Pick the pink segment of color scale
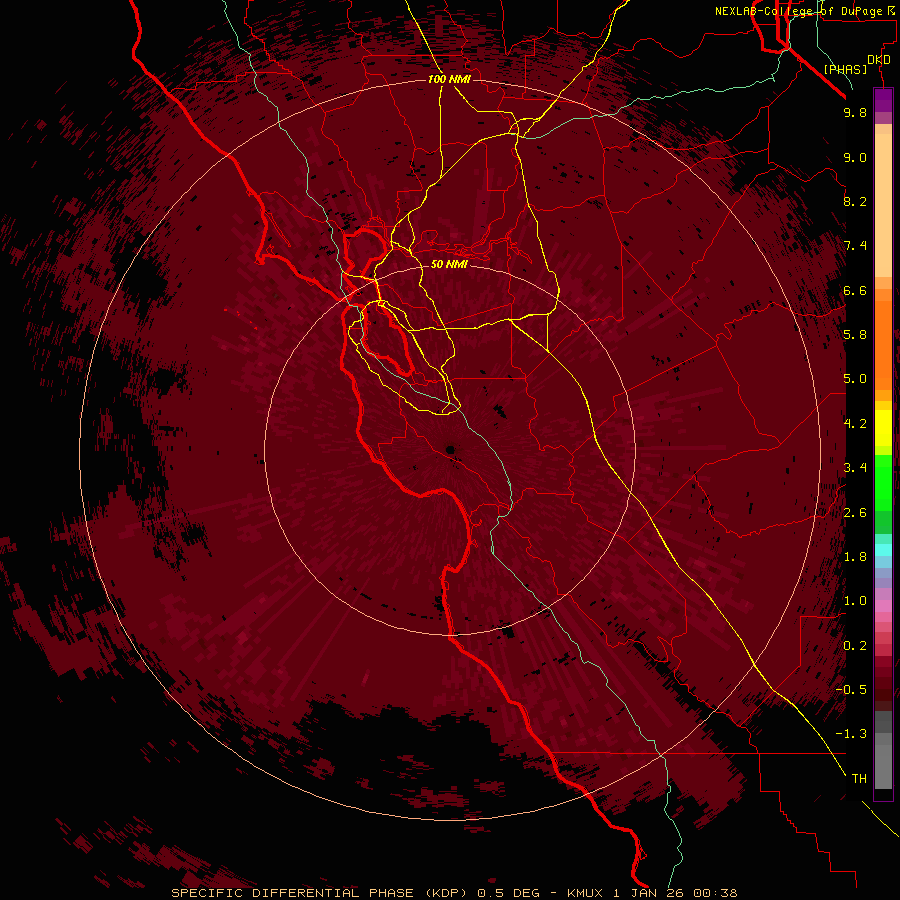This screenshot has width=900, height=900. [883, 606]
